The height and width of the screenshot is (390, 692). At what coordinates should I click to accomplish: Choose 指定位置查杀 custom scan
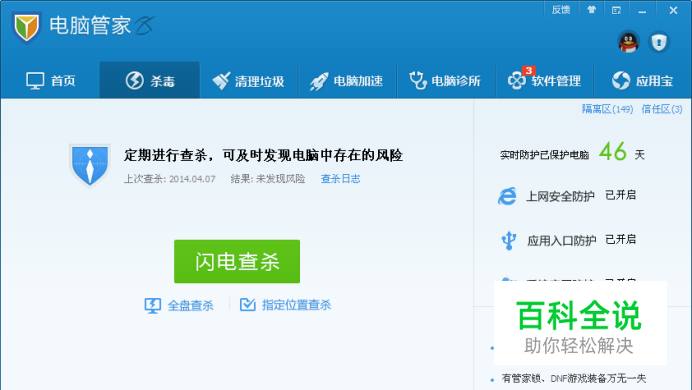[x=286, y=305]
